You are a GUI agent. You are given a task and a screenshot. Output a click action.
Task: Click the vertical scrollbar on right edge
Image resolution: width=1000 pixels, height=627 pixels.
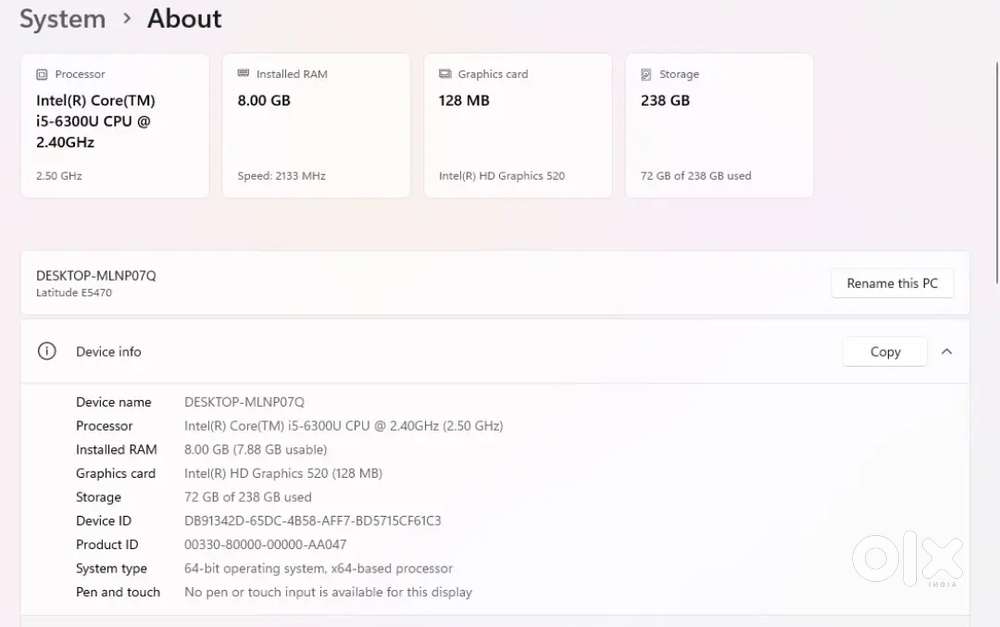pos(996,172)
